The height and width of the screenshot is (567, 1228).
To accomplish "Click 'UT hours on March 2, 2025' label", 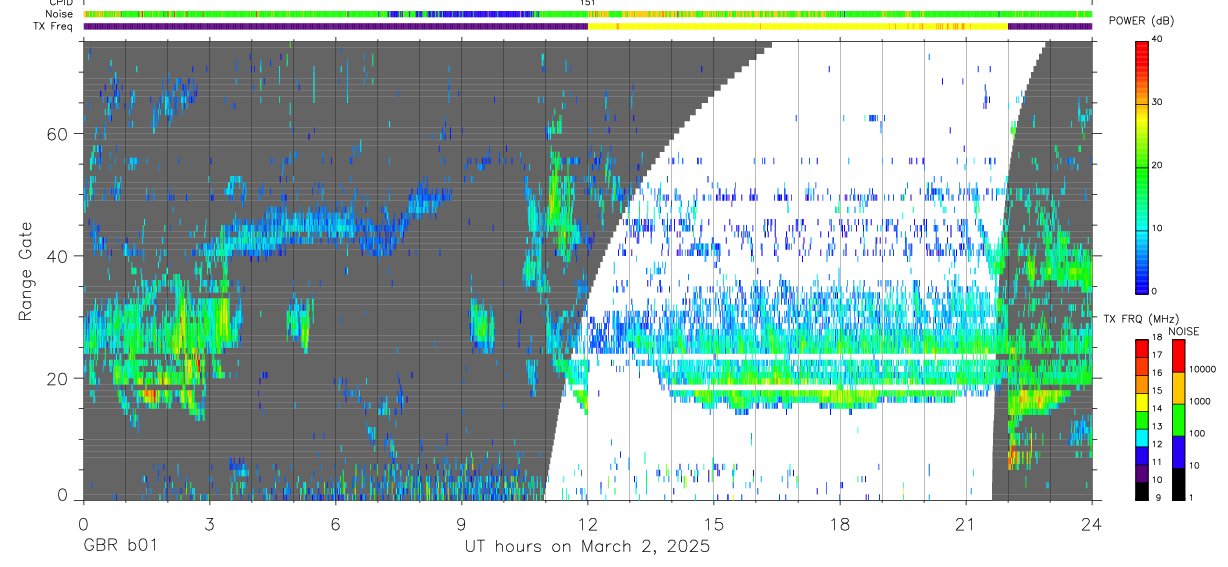I will pos(587,547).
